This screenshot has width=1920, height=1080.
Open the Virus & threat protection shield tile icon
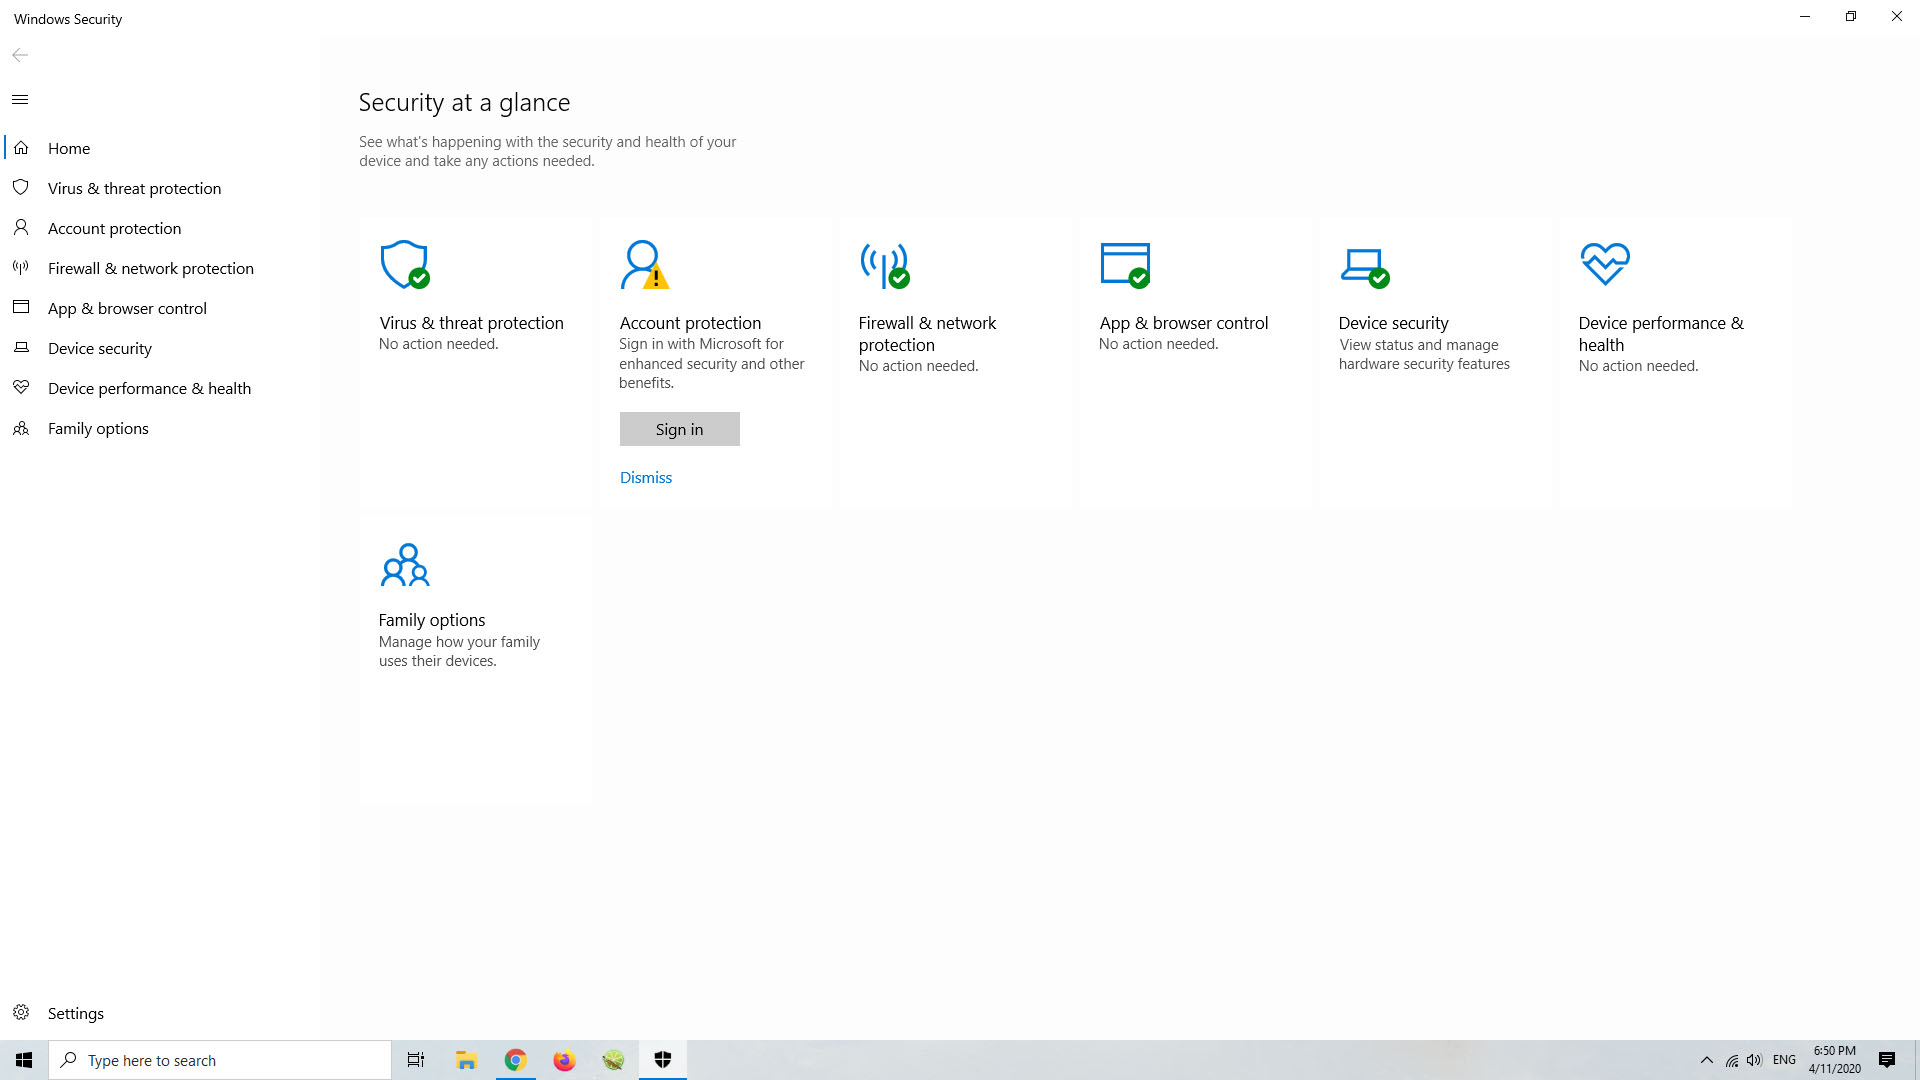tap(405, 265)
